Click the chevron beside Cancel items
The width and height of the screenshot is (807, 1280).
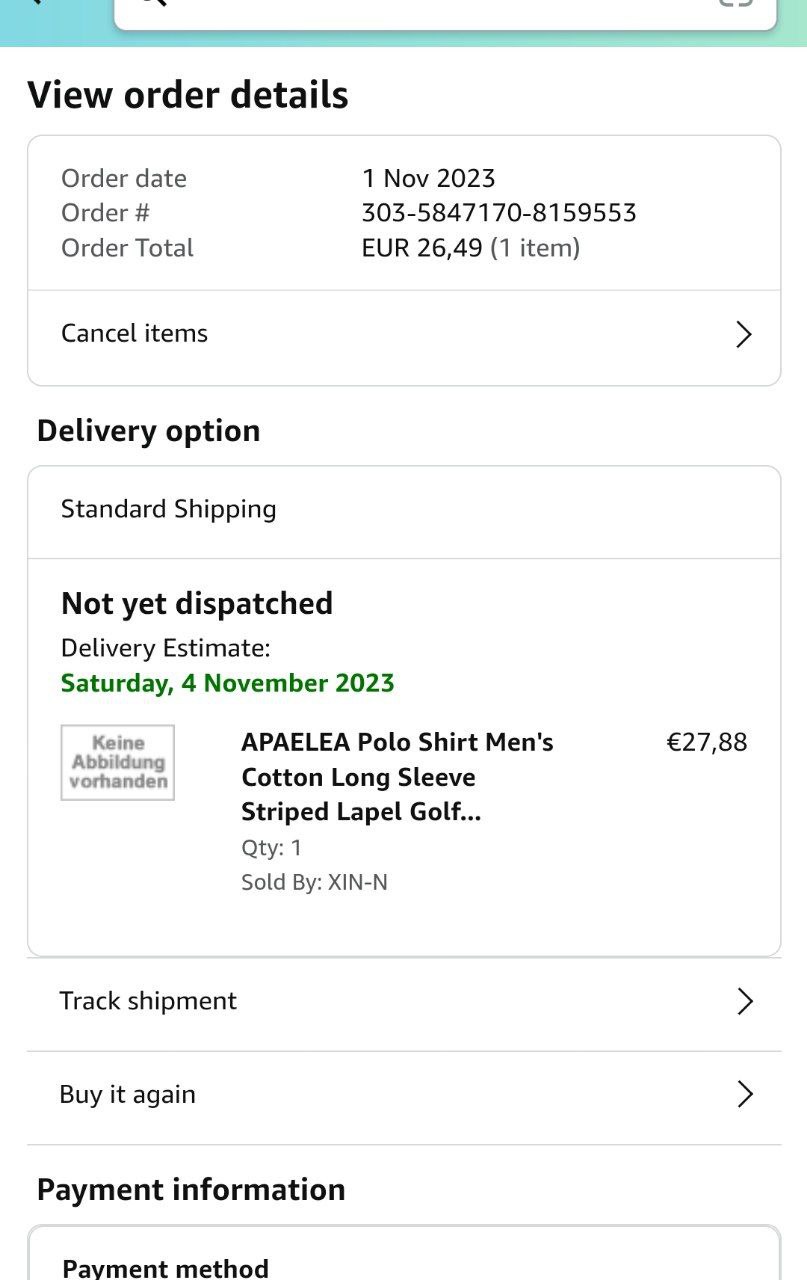pyautogui.click(x=743, y=334)
